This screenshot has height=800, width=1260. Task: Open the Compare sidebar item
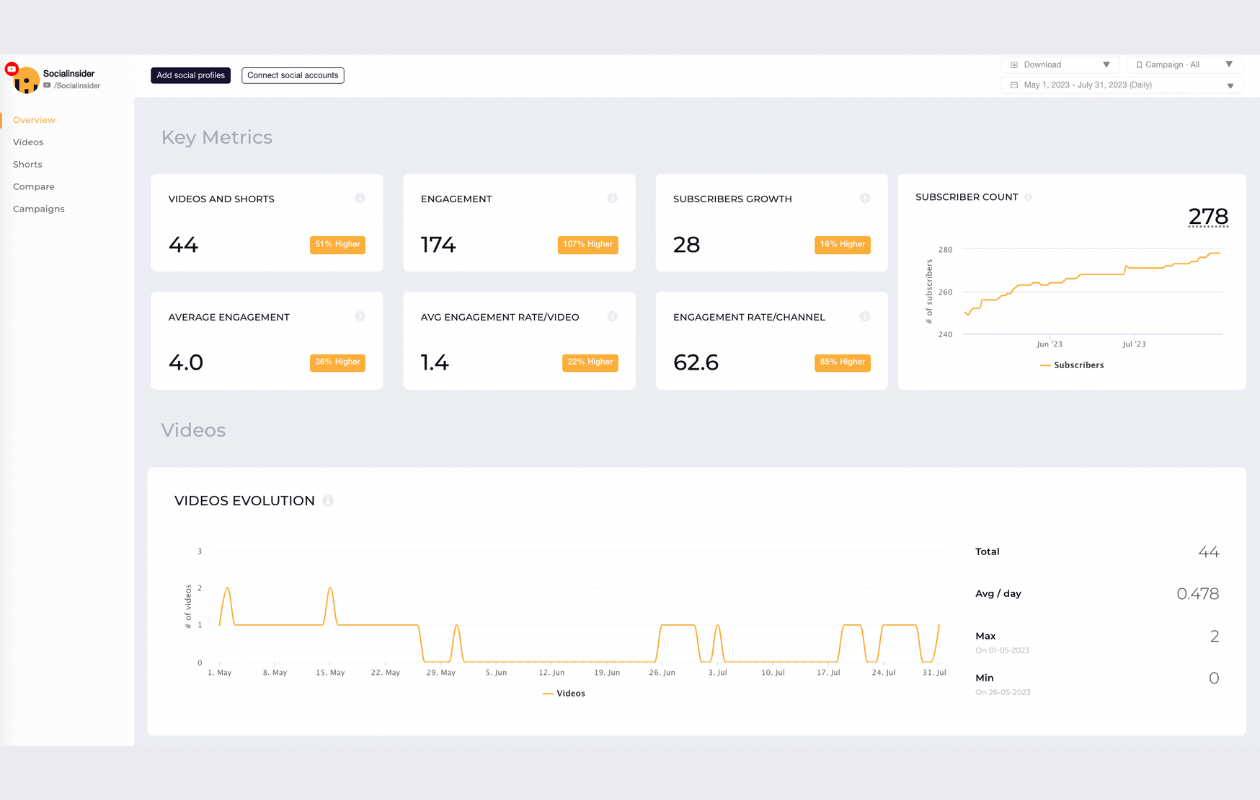coord(34,186)
